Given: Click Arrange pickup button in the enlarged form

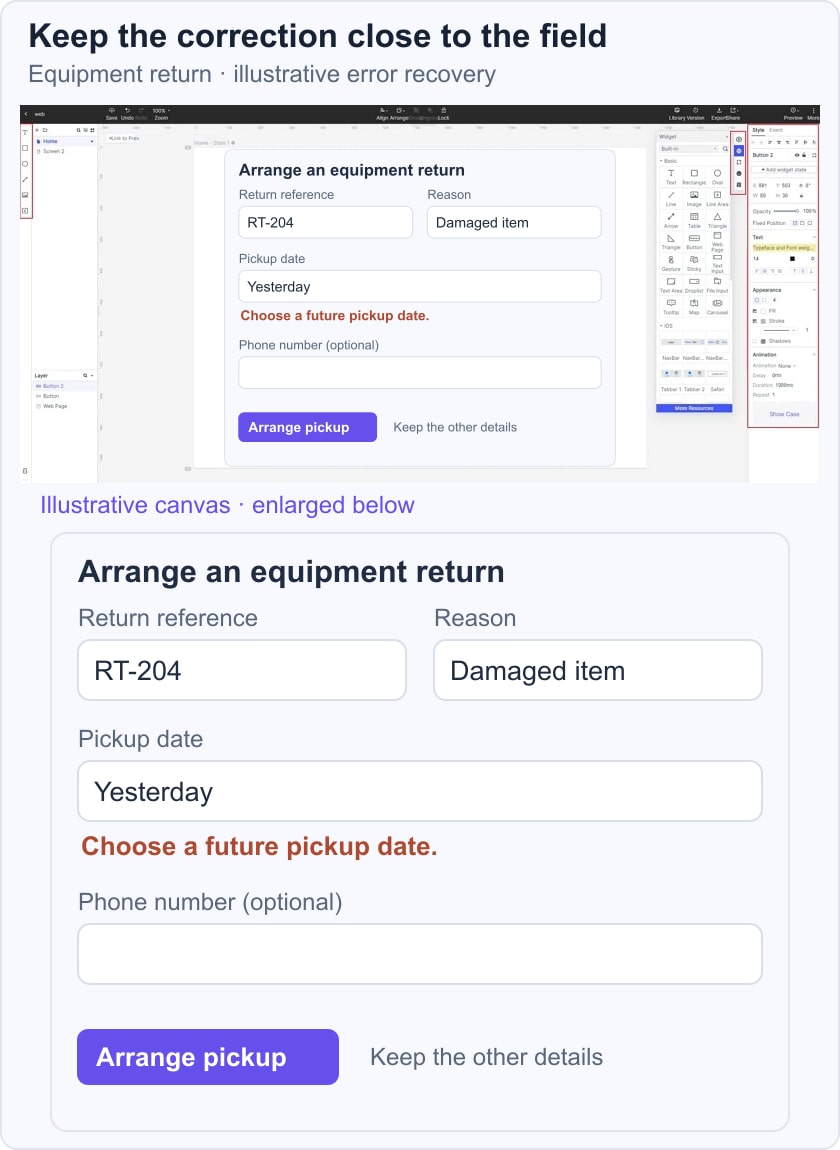Looking at the screenshot, I should pyautogui.click(x=208, y=1057).
